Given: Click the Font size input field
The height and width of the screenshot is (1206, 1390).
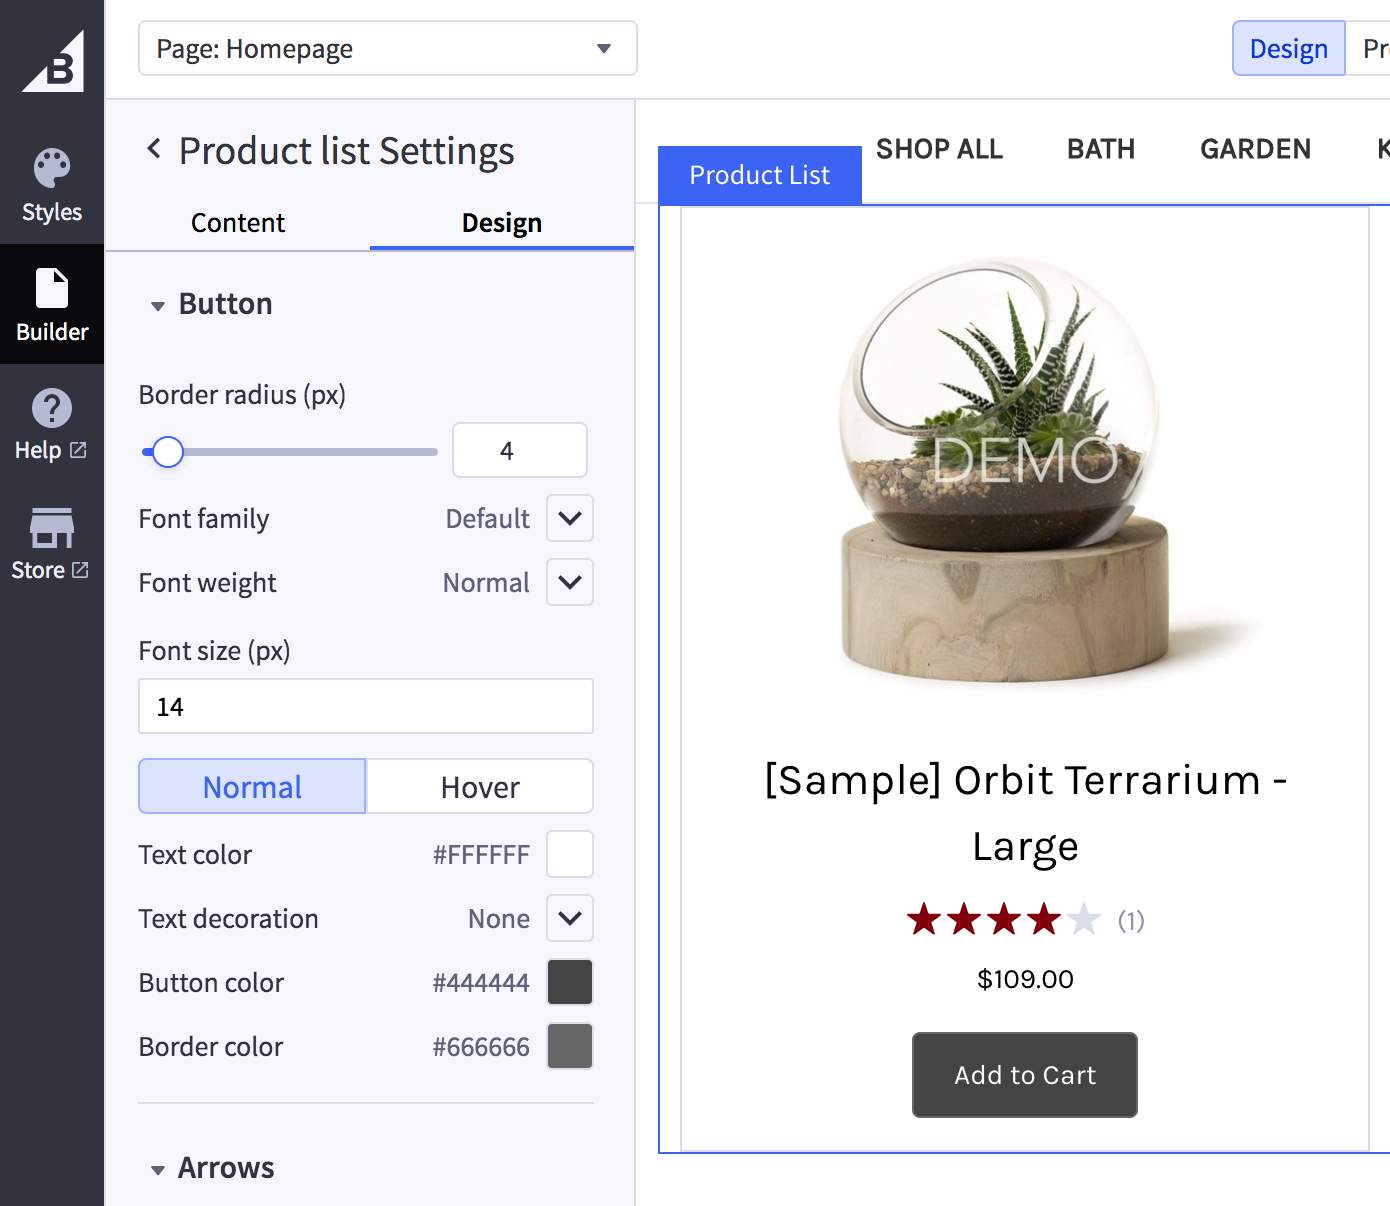Looking at the screenshot, I should pyautogui.click(x=366, y=706).
